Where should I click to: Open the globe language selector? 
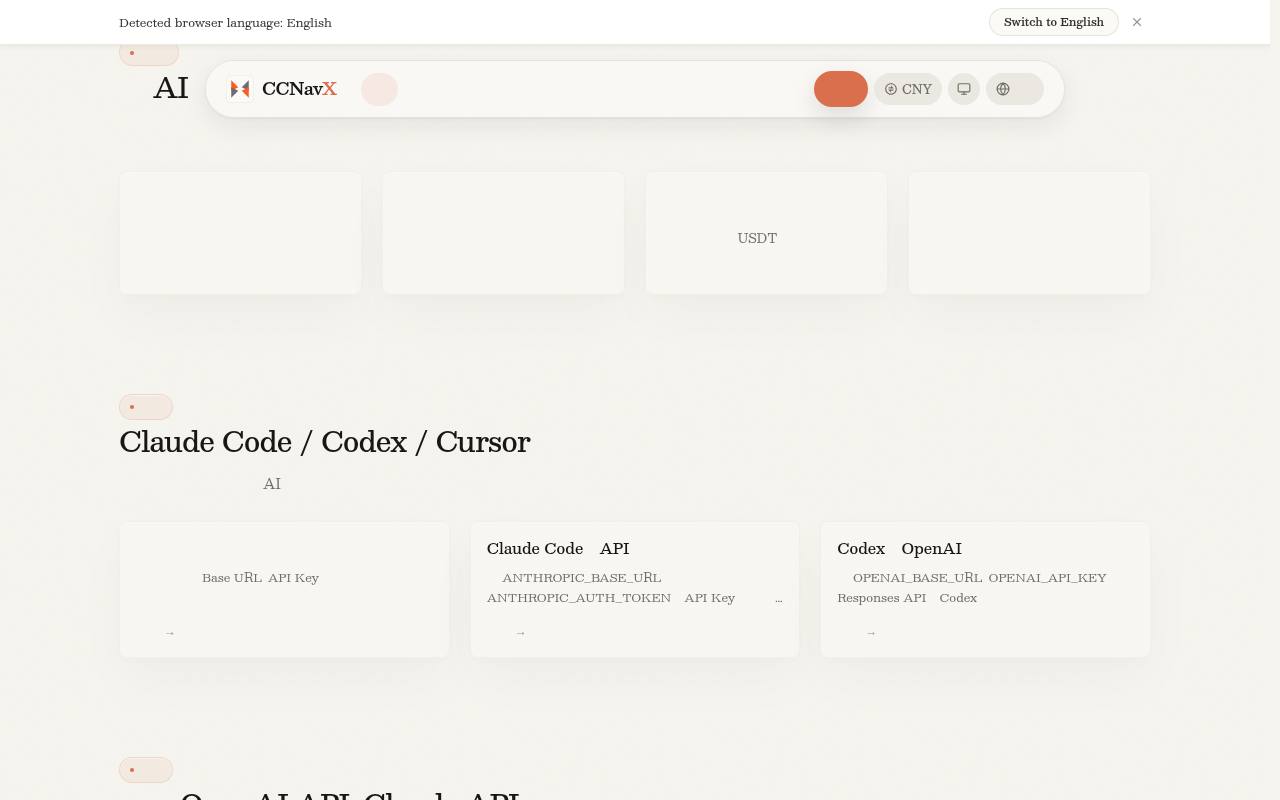[1015, 89]
